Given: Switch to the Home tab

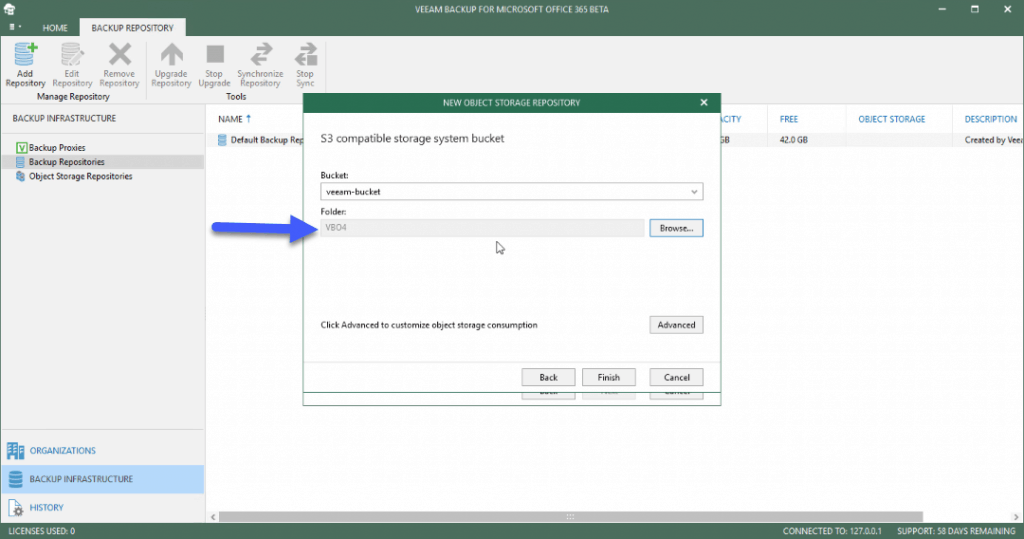Looking at the screenshot, I should click(x=55, y=28).
